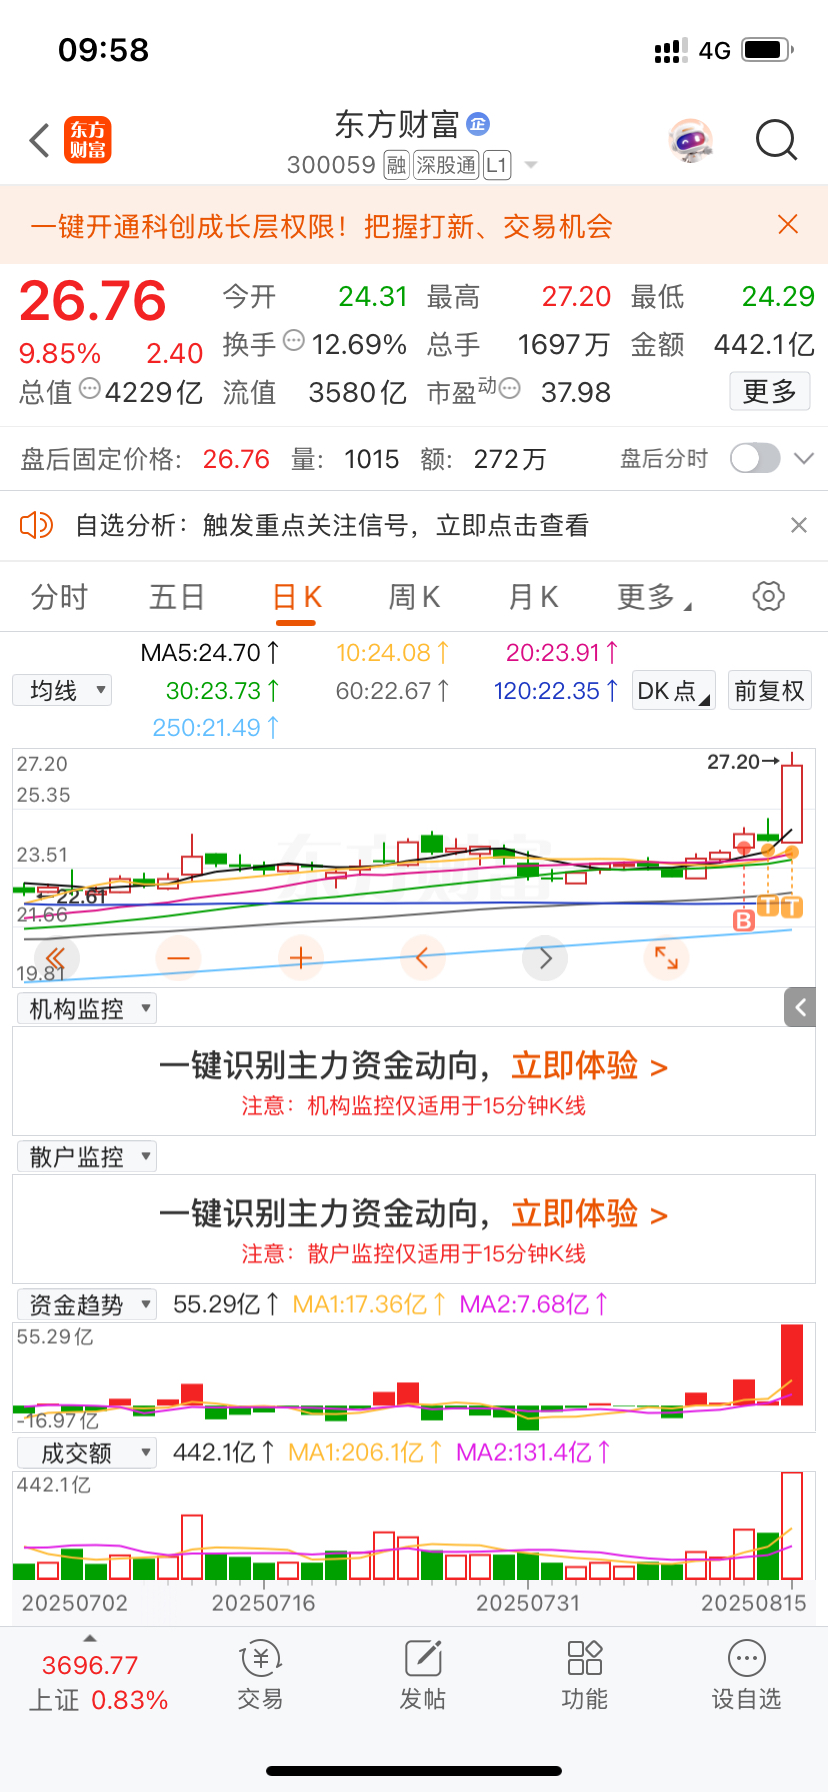Tap 立即体验 in 机构监控 panel
The image size is (828, 1792).
[x=589, y=1066]
